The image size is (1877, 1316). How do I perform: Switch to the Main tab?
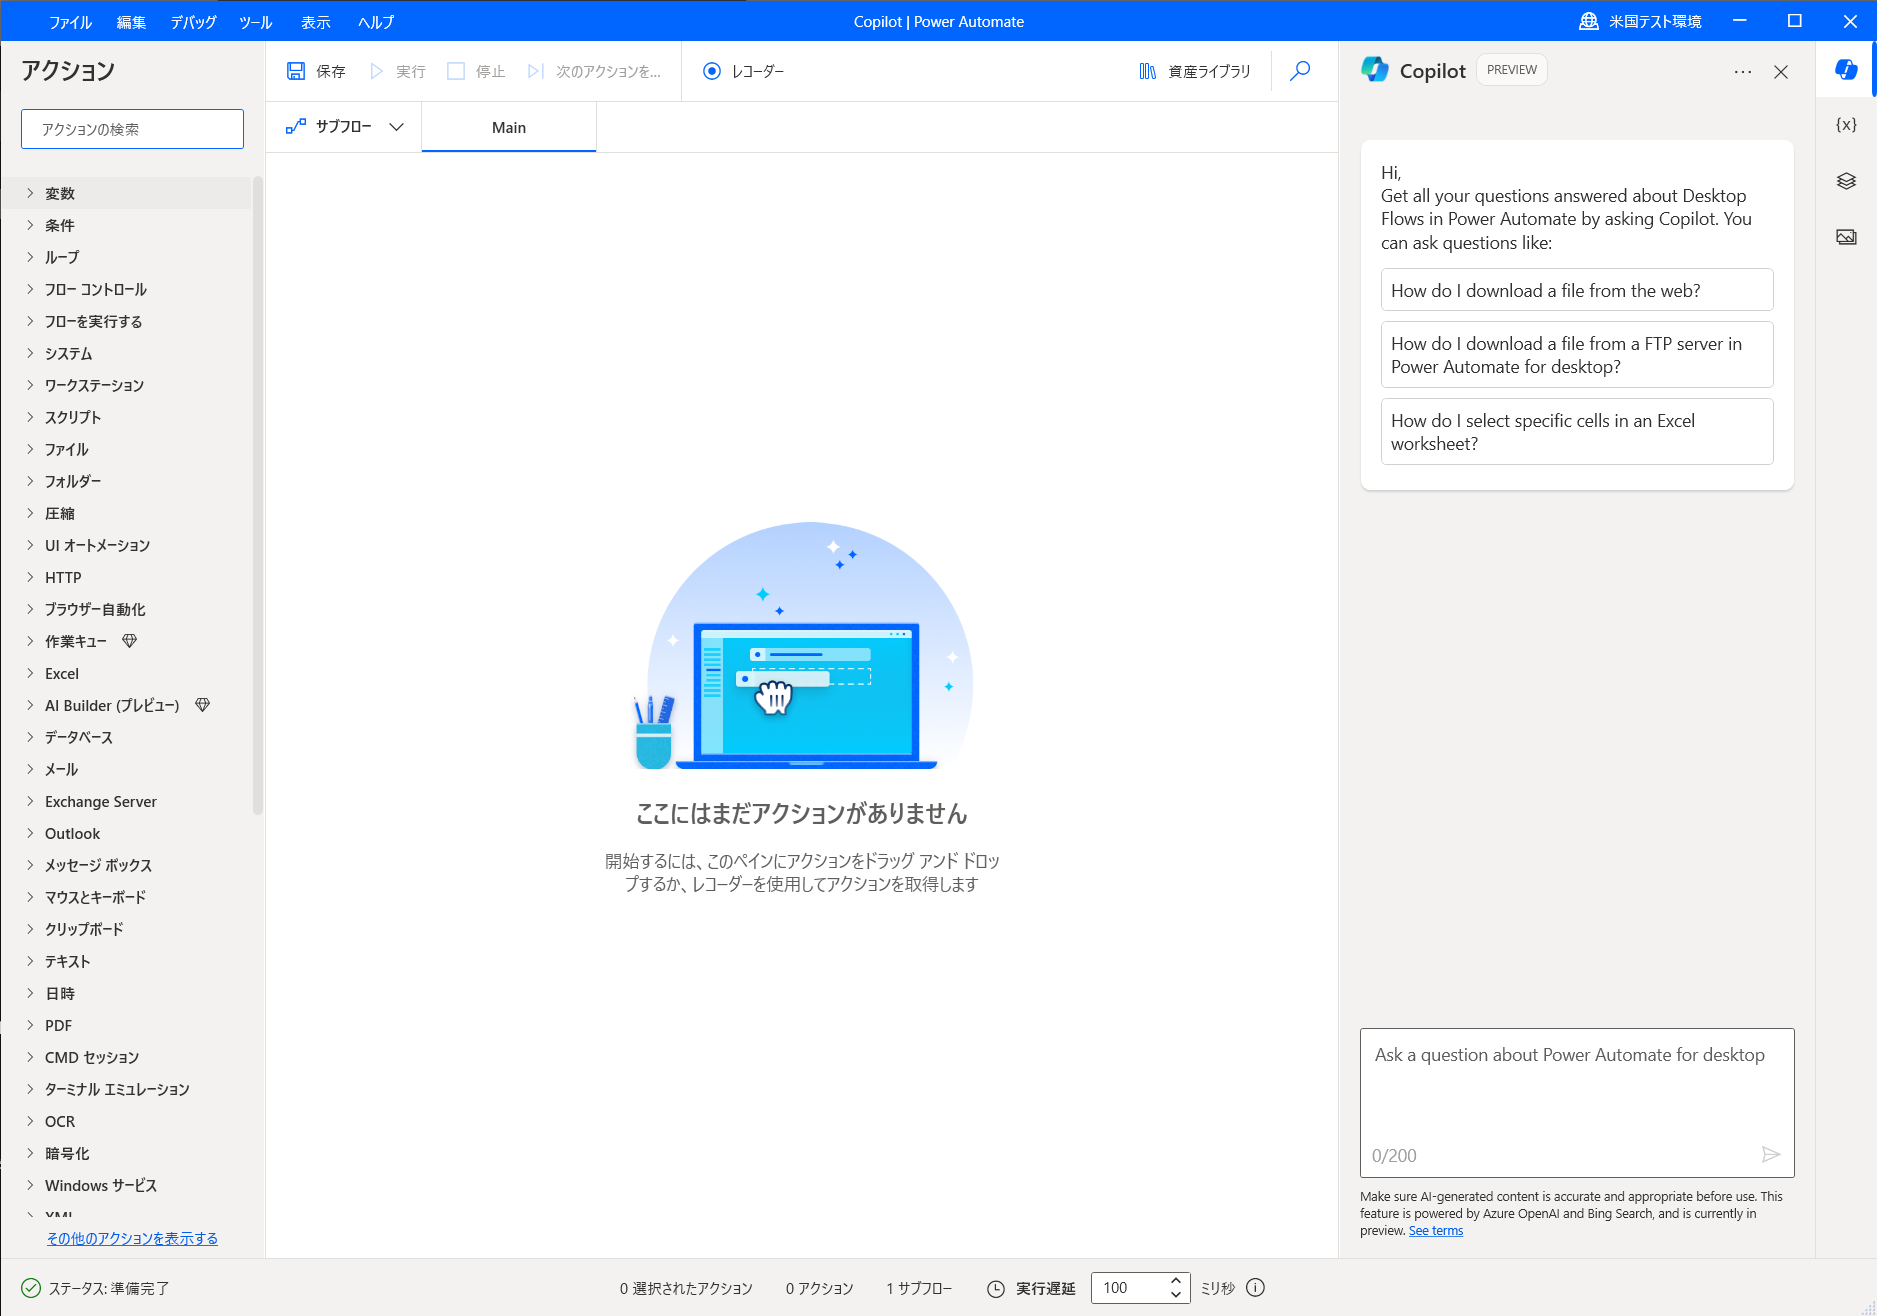point(508,127)
